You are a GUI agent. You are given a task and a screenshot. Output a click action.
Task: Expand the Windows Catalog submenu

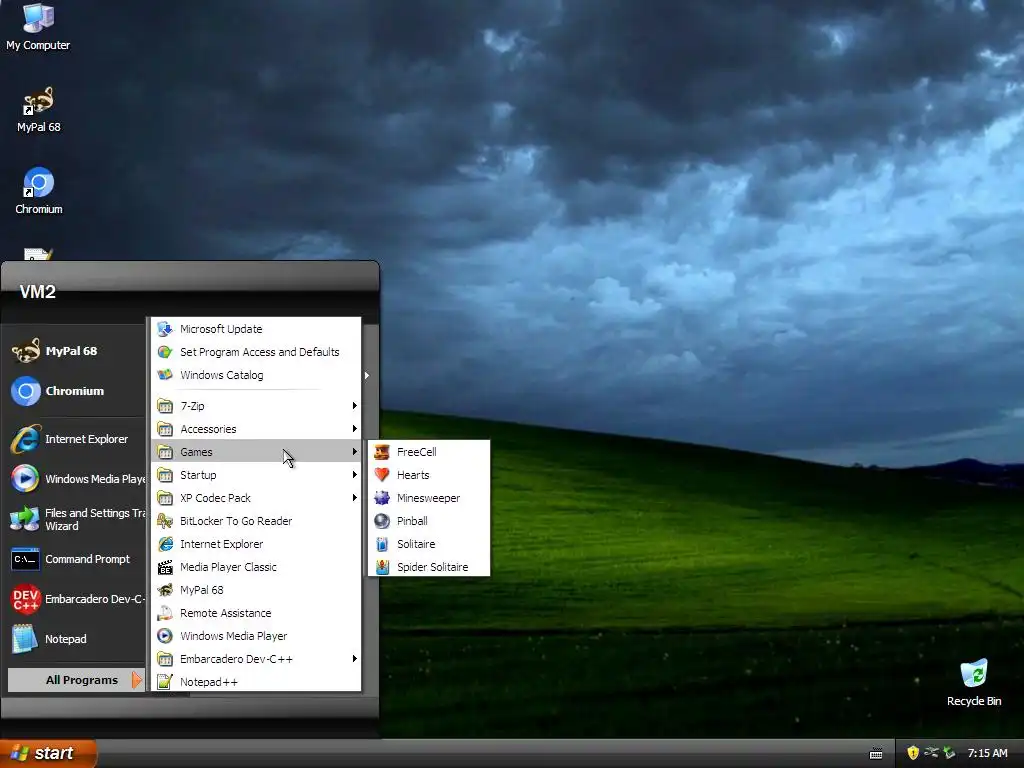256,375
